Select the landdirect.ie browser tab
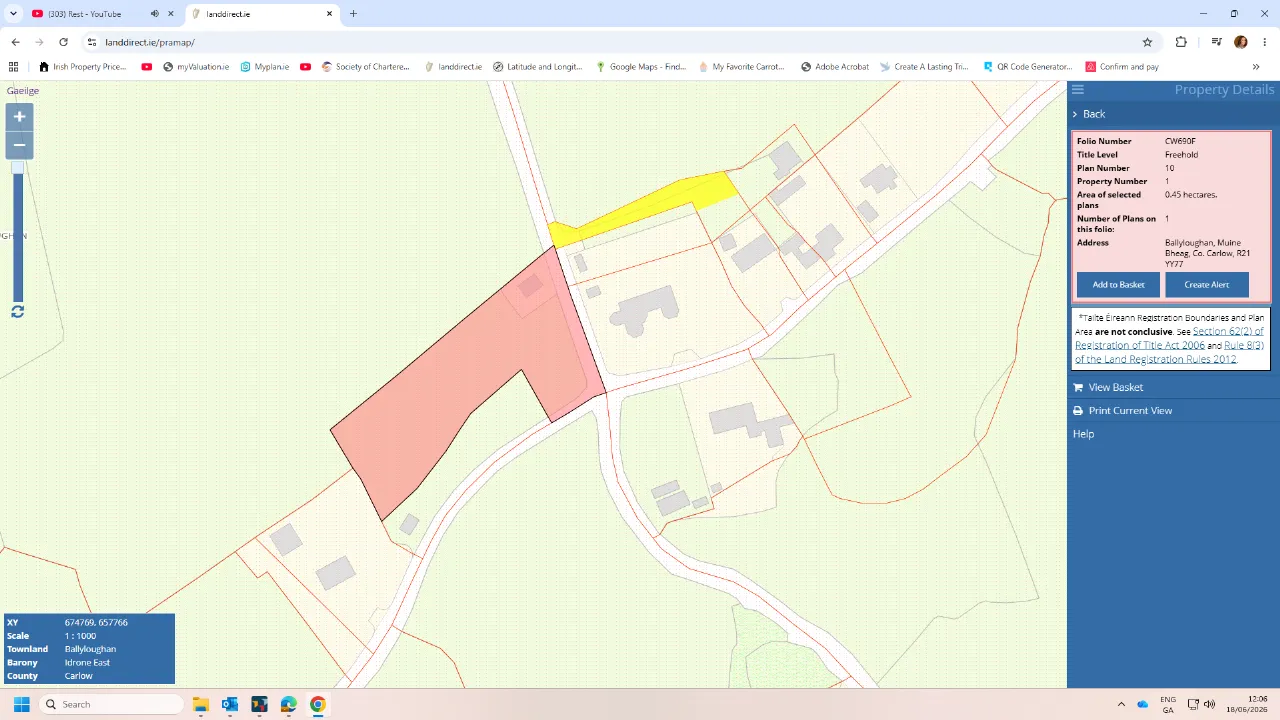The height and width of the screenshot is (720, 1280). point(262,14)
